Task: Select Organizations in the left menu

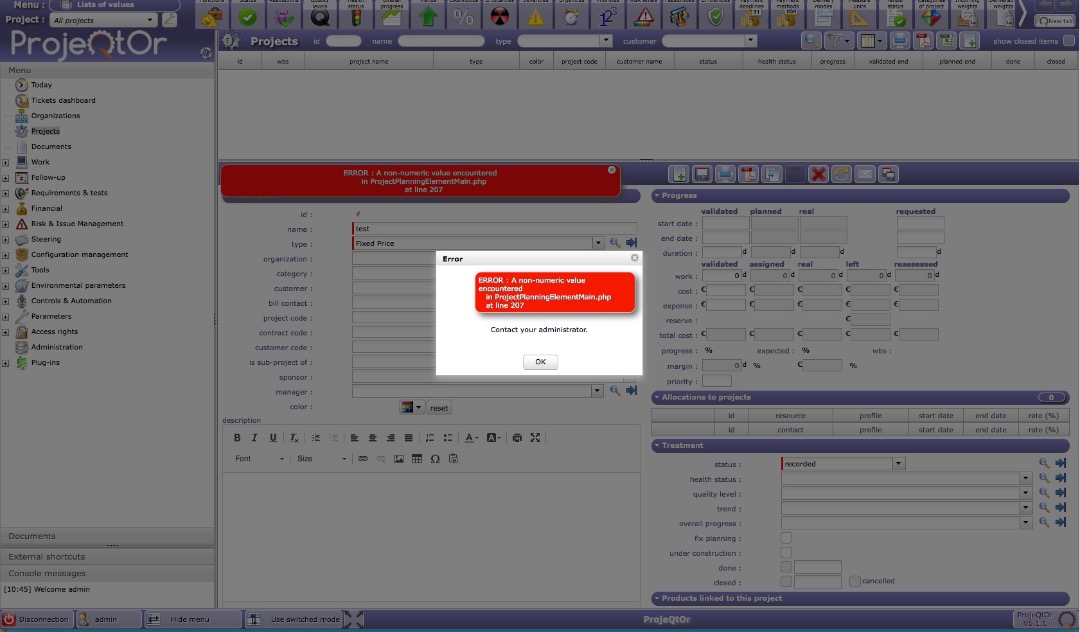Action: (x=55, y=116)
